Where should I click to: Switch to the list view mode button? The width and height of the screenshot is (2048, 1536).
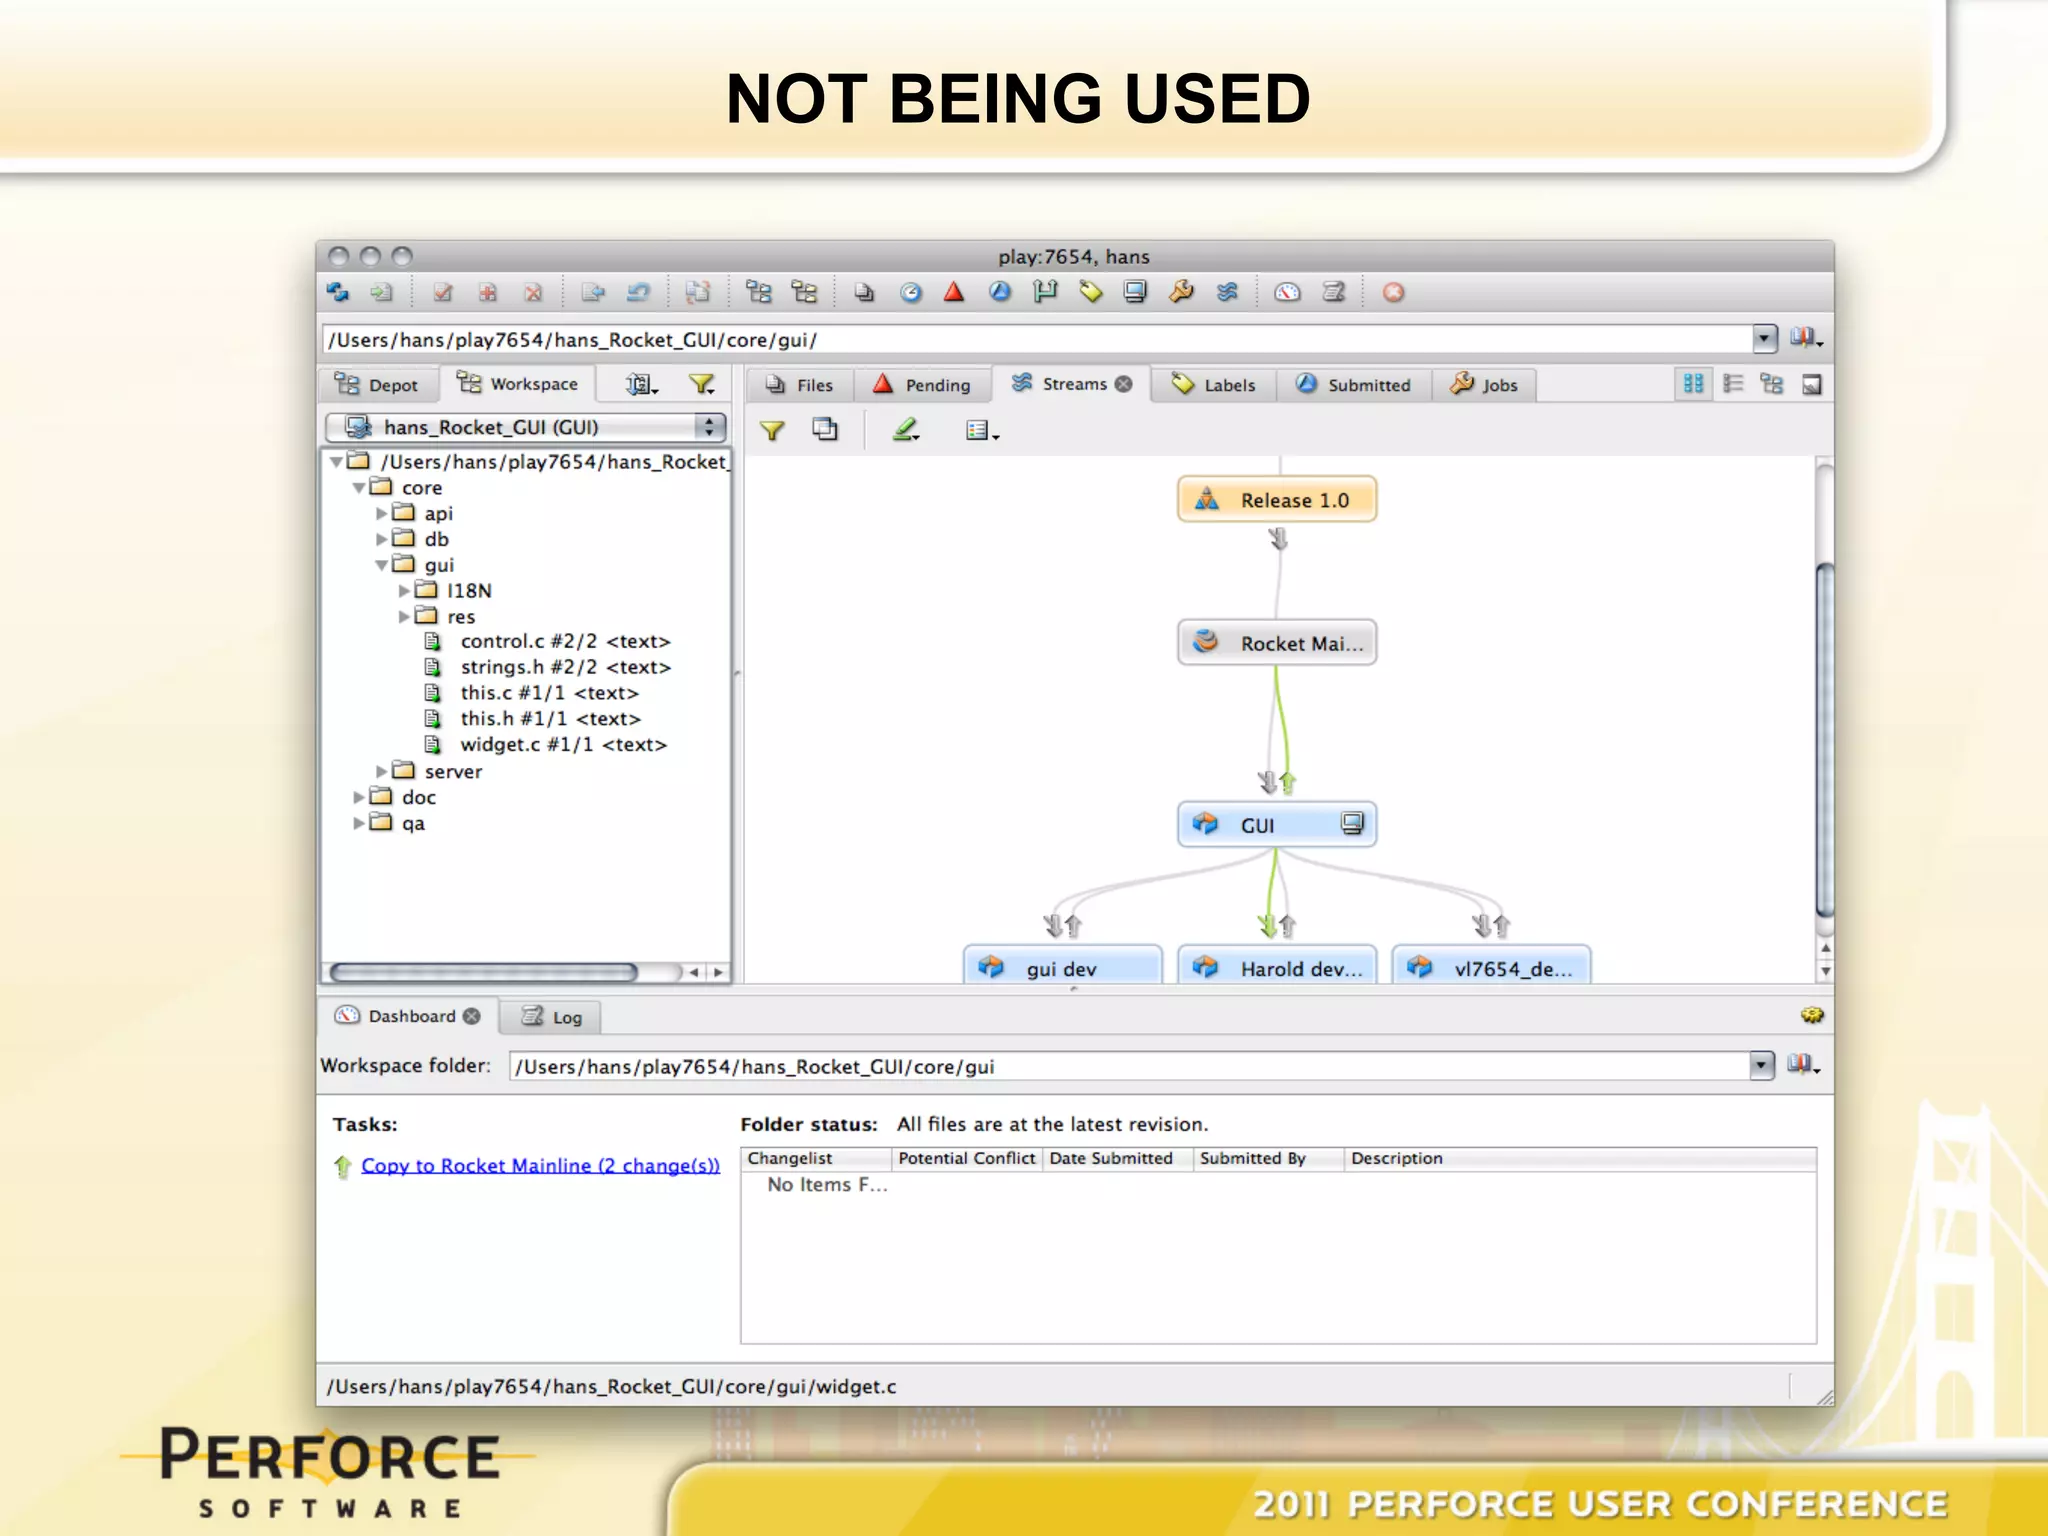[x=1733, y=384]
